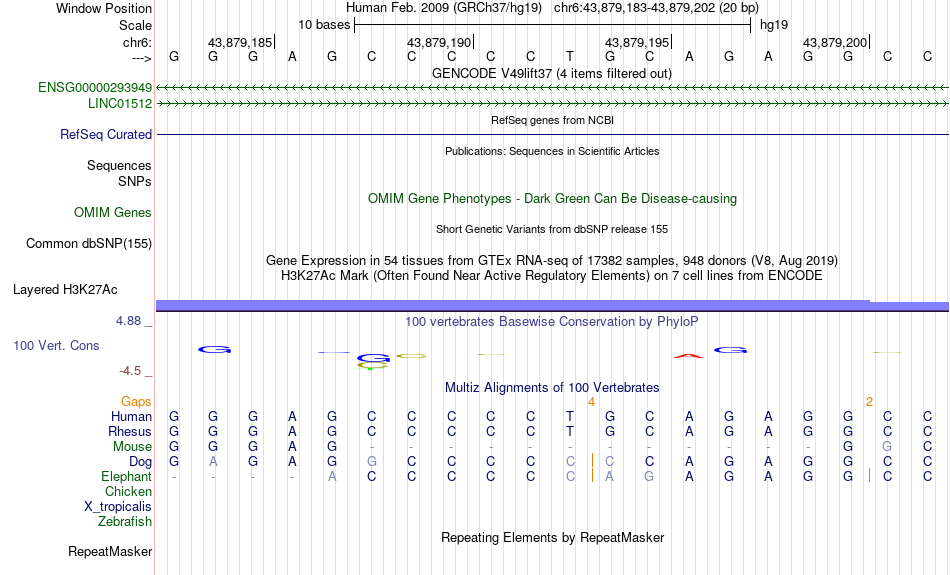Click the chr6: base position label
The height and width of the screenshot is (575, 950).
click(138, 42)
